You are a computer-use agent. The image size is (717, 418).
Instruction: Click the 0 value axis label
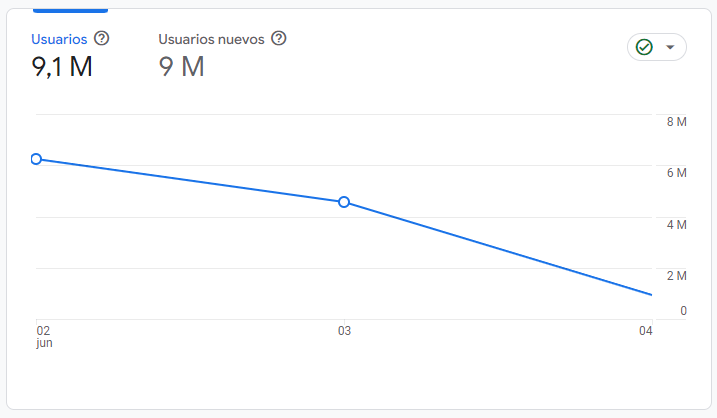(x=683, y=311)
